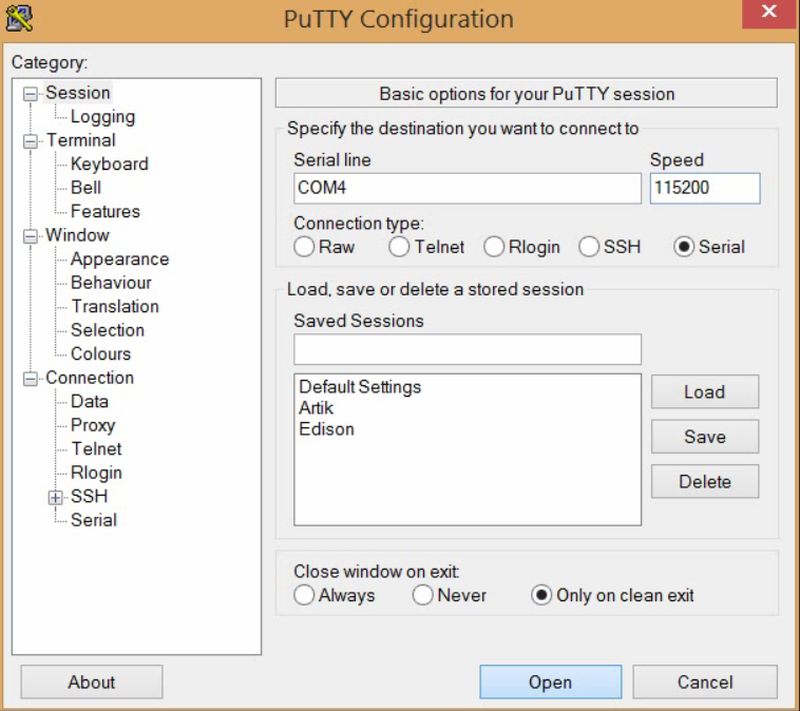800x711 pixels.
Task: Navigate to the Keyboard settings
Action: point(109,163)
